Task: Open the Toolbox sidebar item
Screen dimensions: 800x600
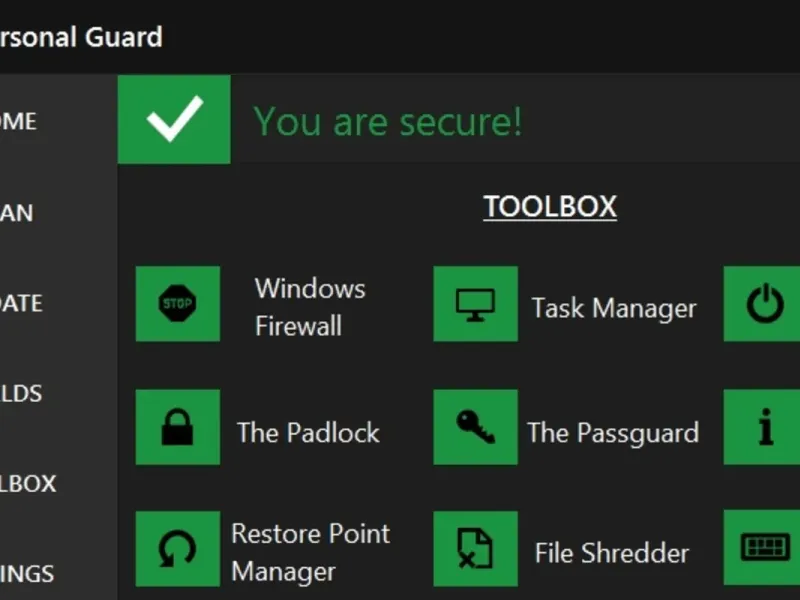Action: [28, 483]
